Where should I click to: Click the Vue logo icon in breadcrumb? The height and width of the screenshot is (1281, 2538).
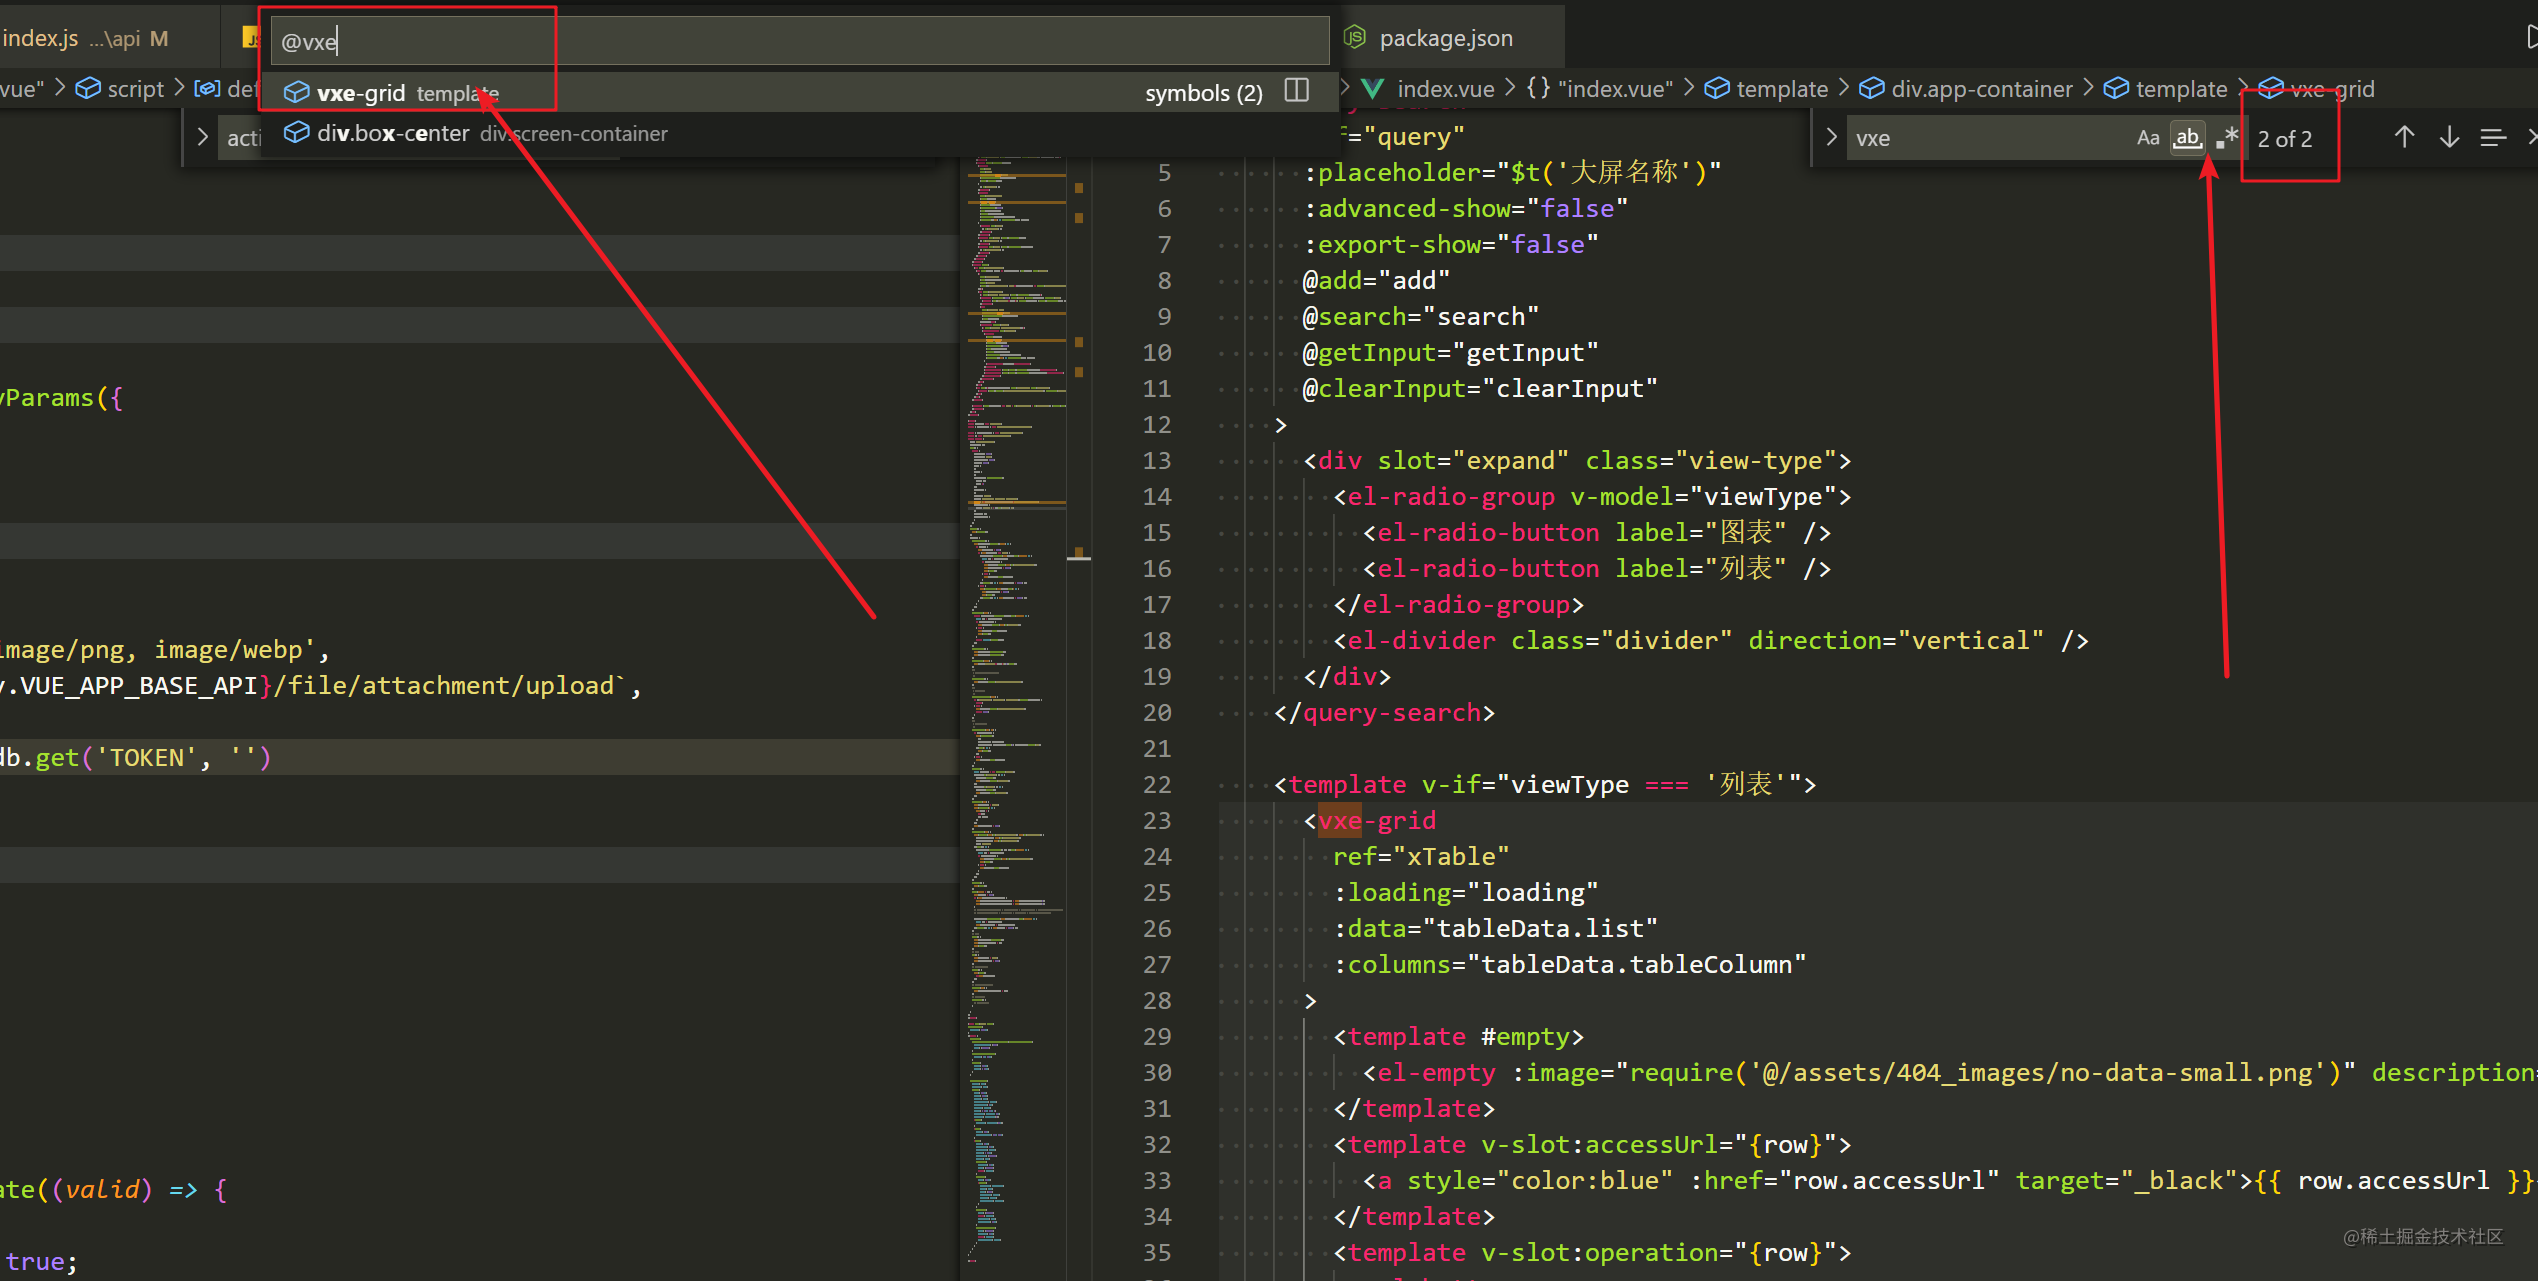click(x=1374, y=89)
